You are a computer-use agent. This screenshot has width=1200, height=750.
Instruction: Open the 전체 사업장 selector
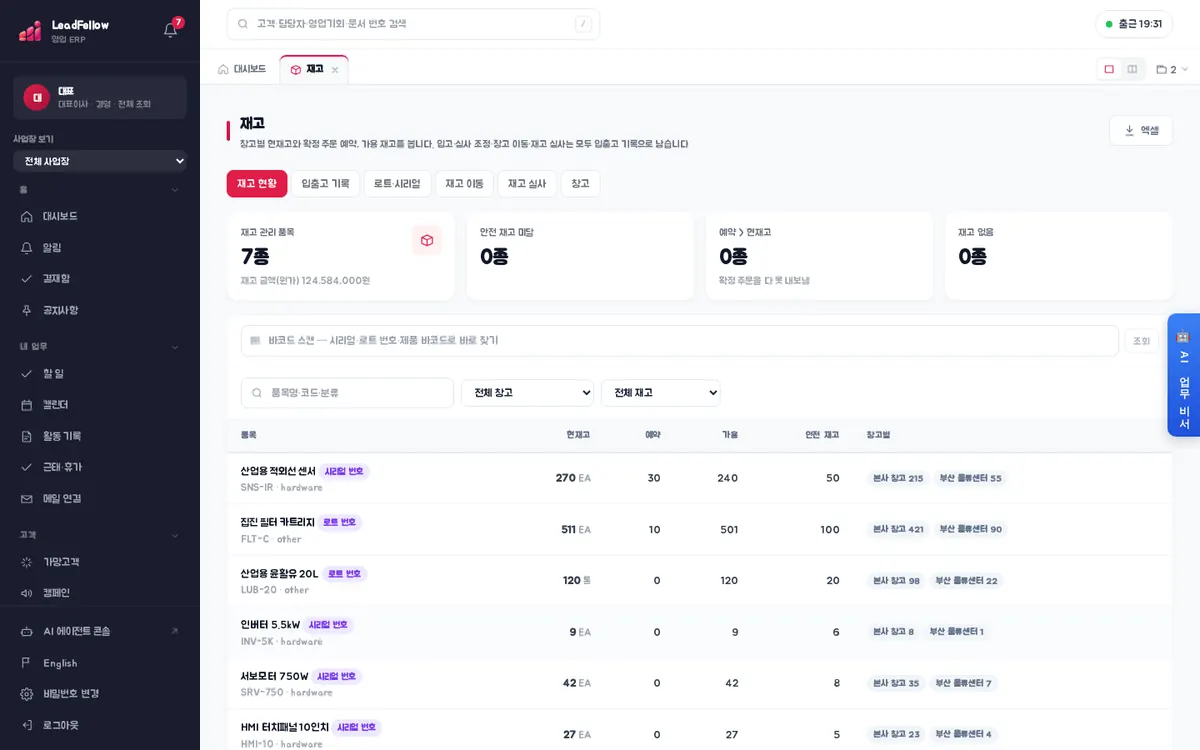tap(100, 161)
